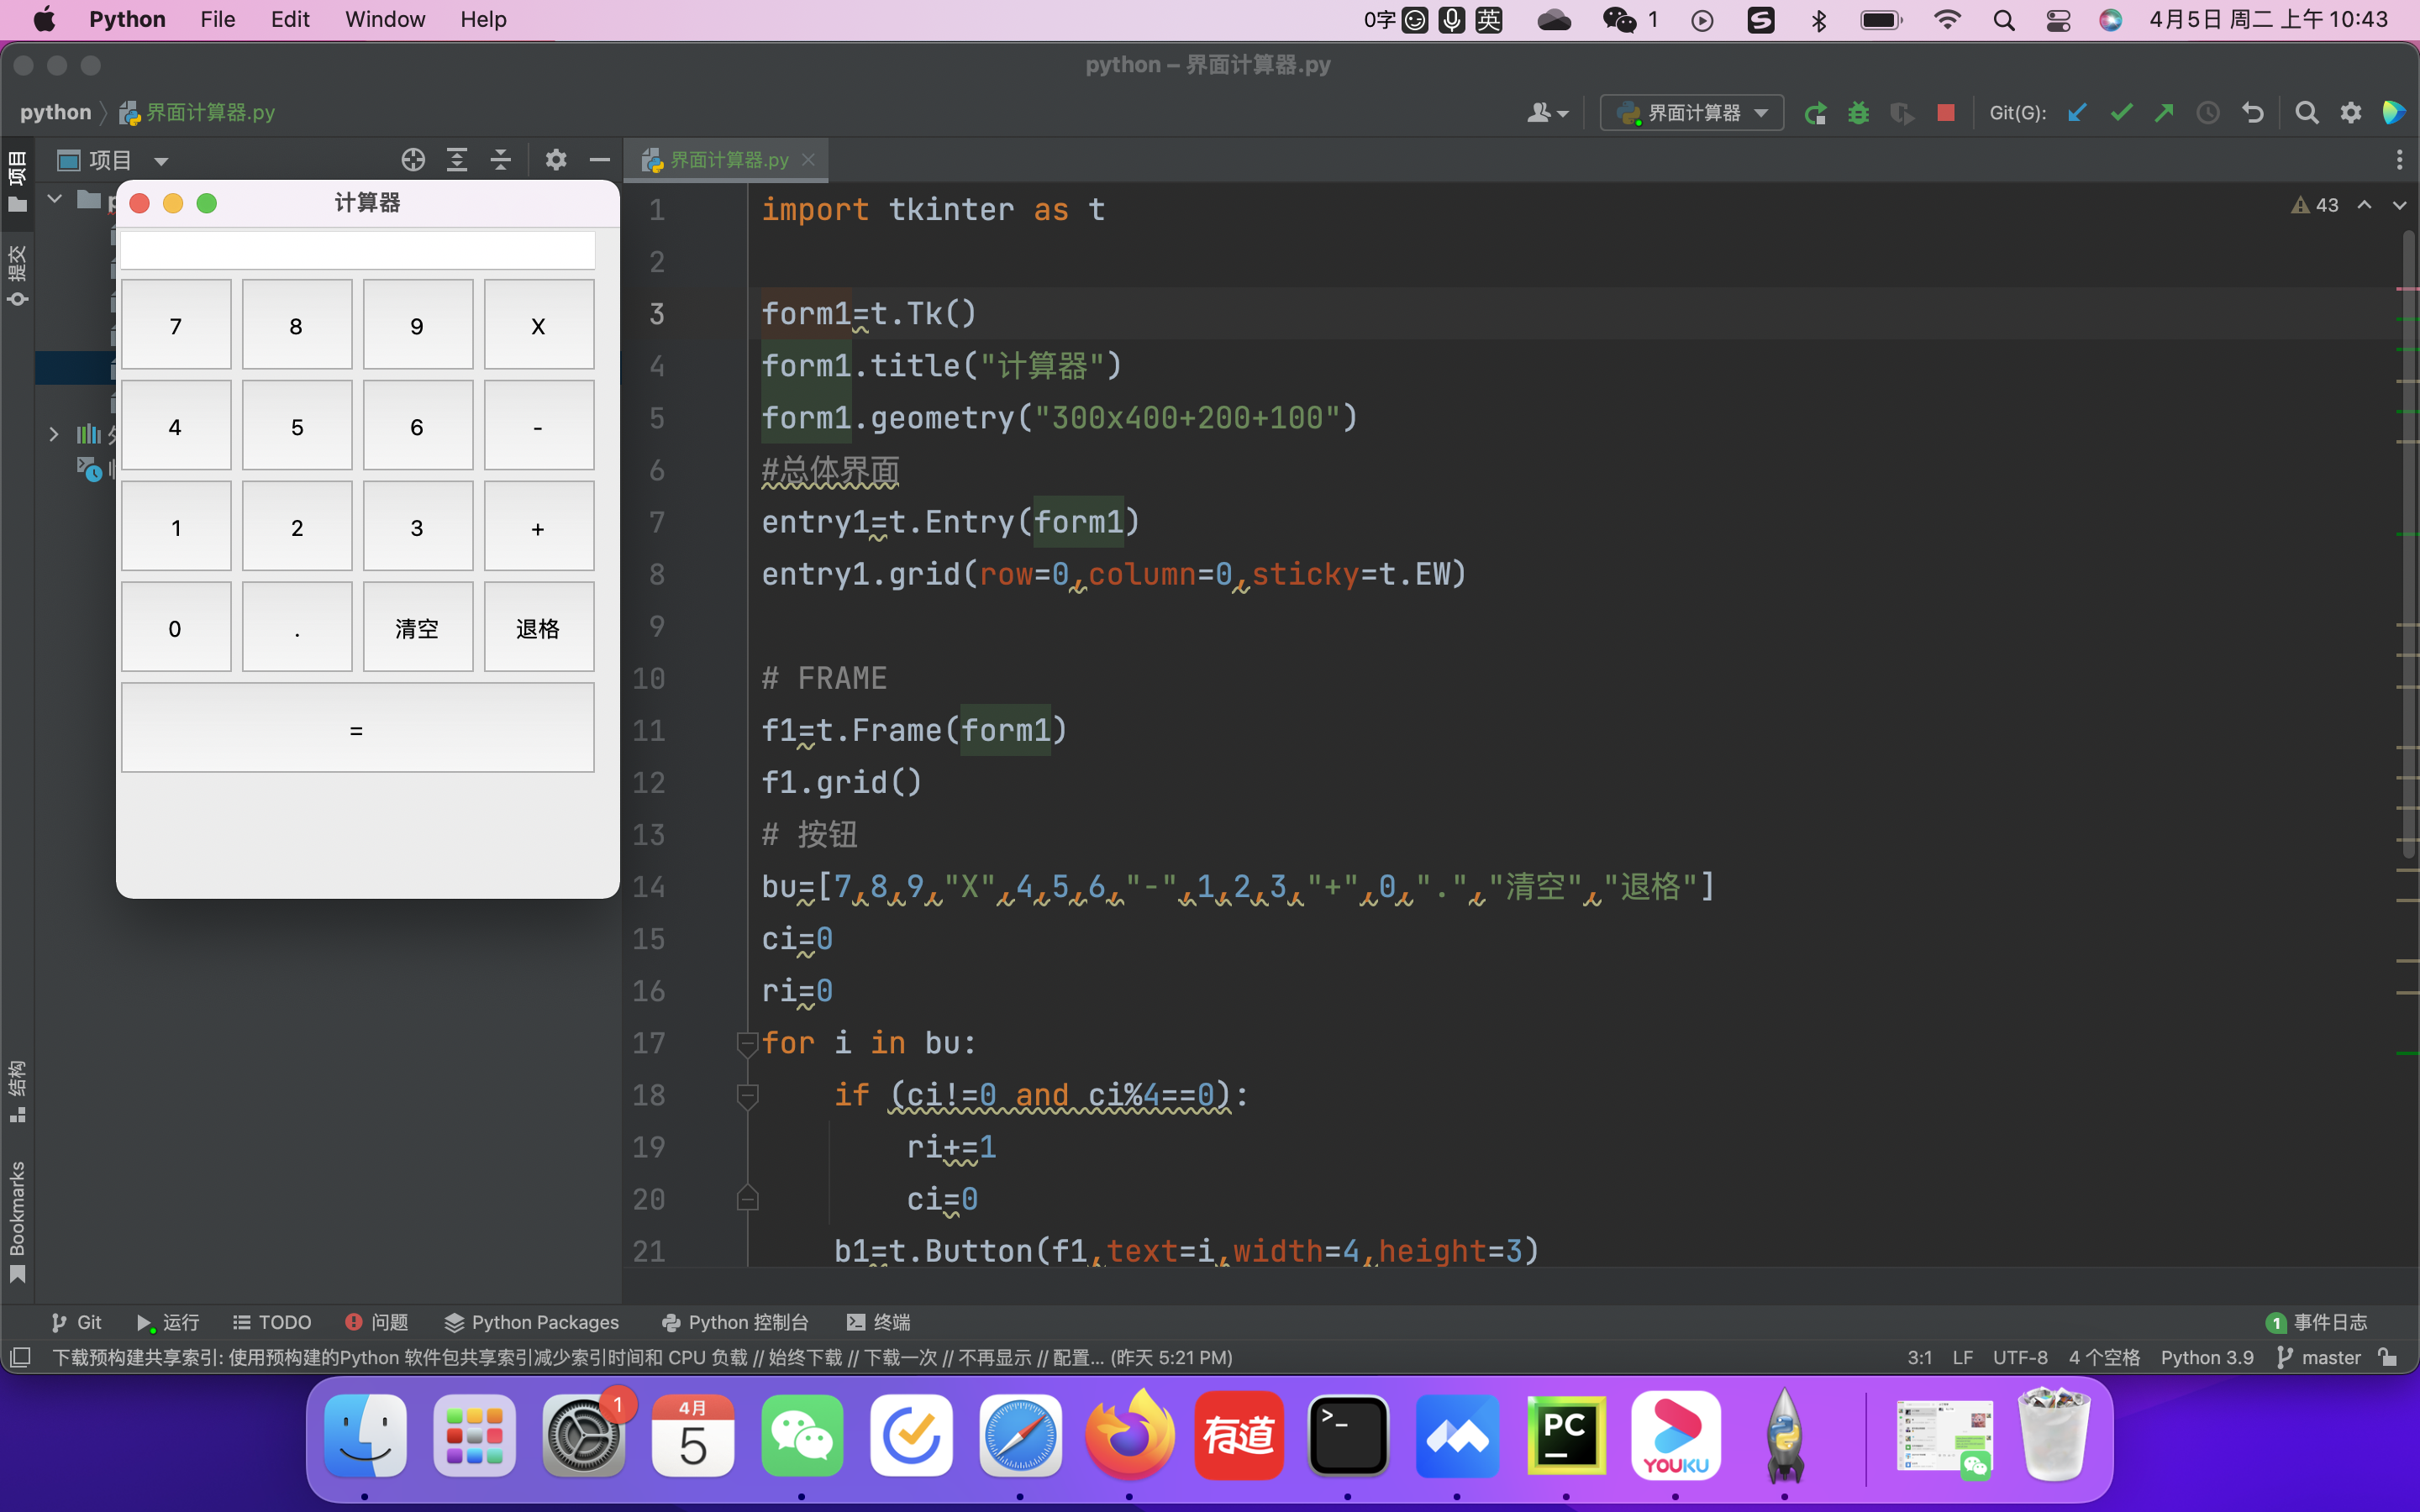This screenshot has width=2420, height=1512.
Task: Click the calculator's text entry field
Action: [x=357, y=250]
